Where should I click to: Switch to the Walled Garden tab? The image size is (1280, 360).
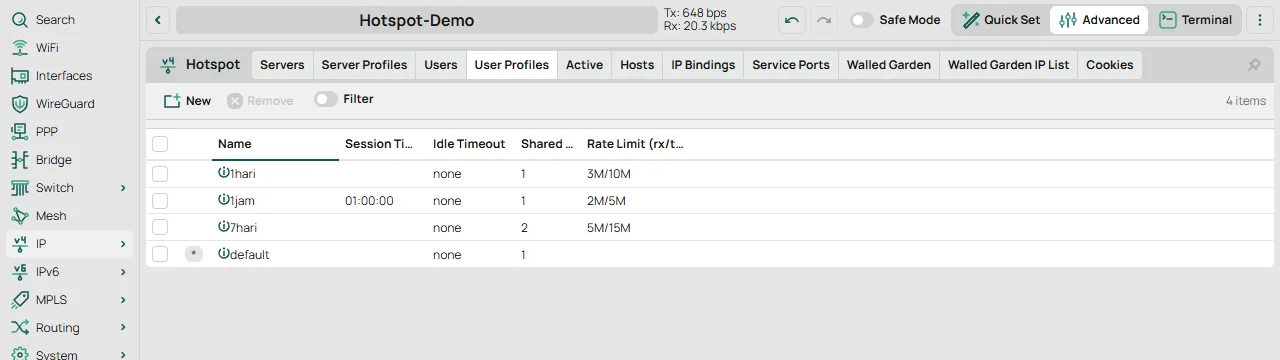[889, 65]
